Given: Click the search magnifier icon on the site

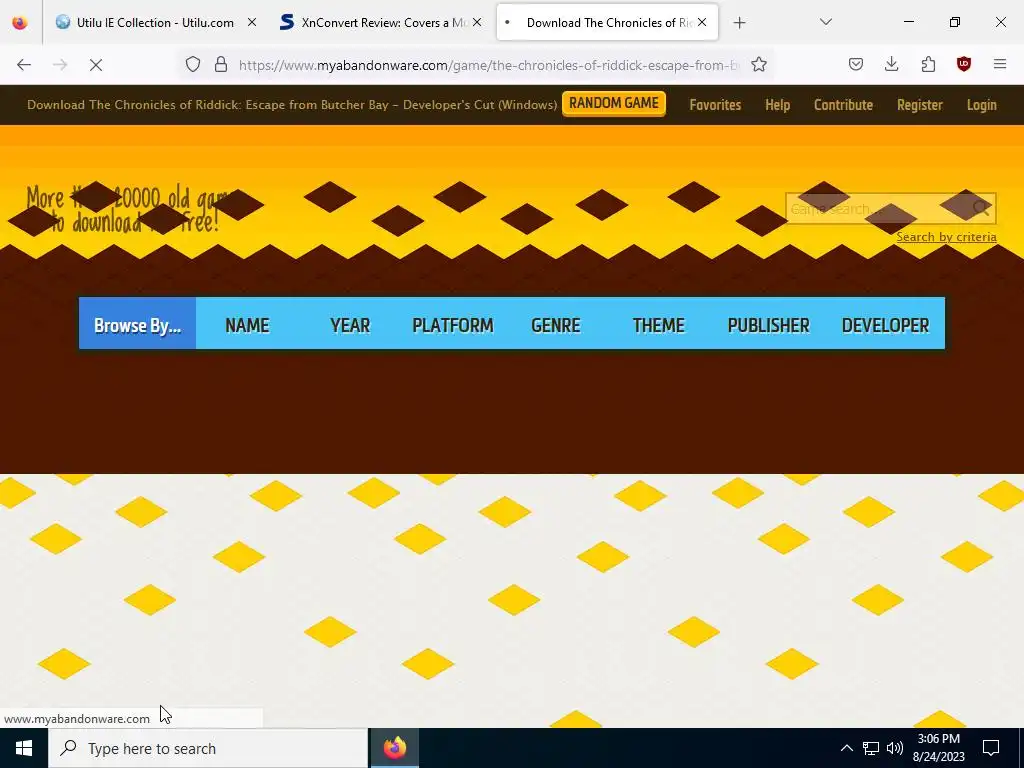Looking at the screenshot, I should point(981,208).
